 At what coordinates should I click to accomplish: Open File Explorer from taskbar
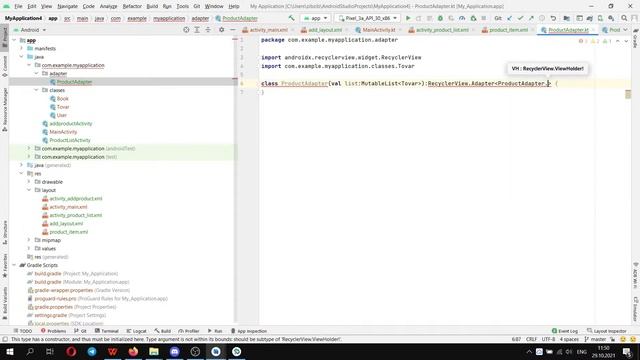(x=154, y=351)
